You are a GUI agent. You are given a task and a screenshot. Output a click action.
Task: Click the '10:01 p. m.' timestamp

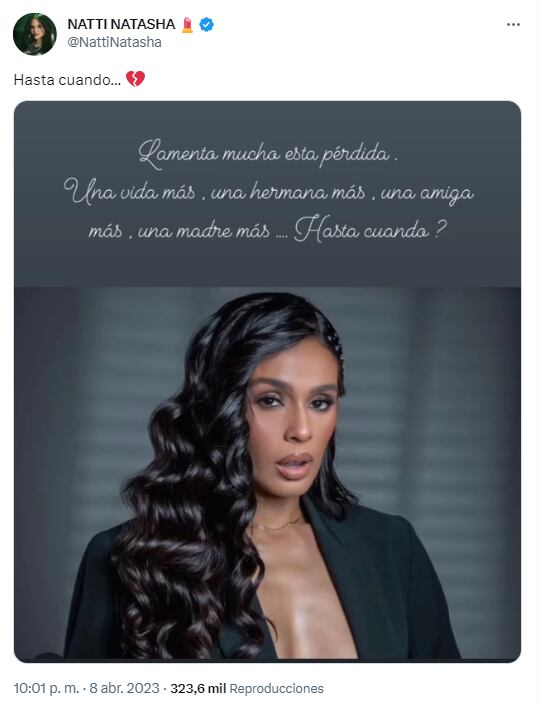(x=46, y=688)
